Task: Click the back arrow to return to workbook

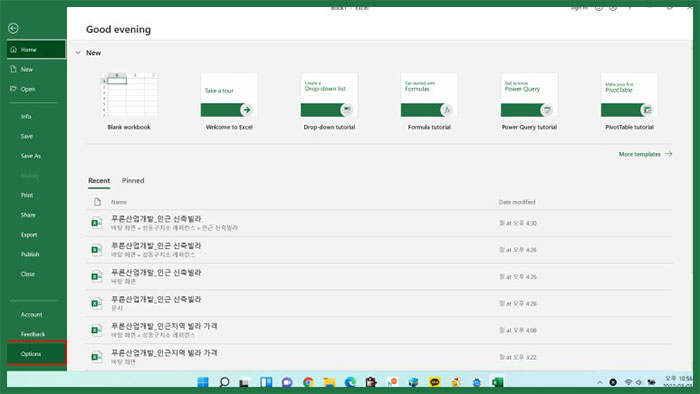Action: 13,28
